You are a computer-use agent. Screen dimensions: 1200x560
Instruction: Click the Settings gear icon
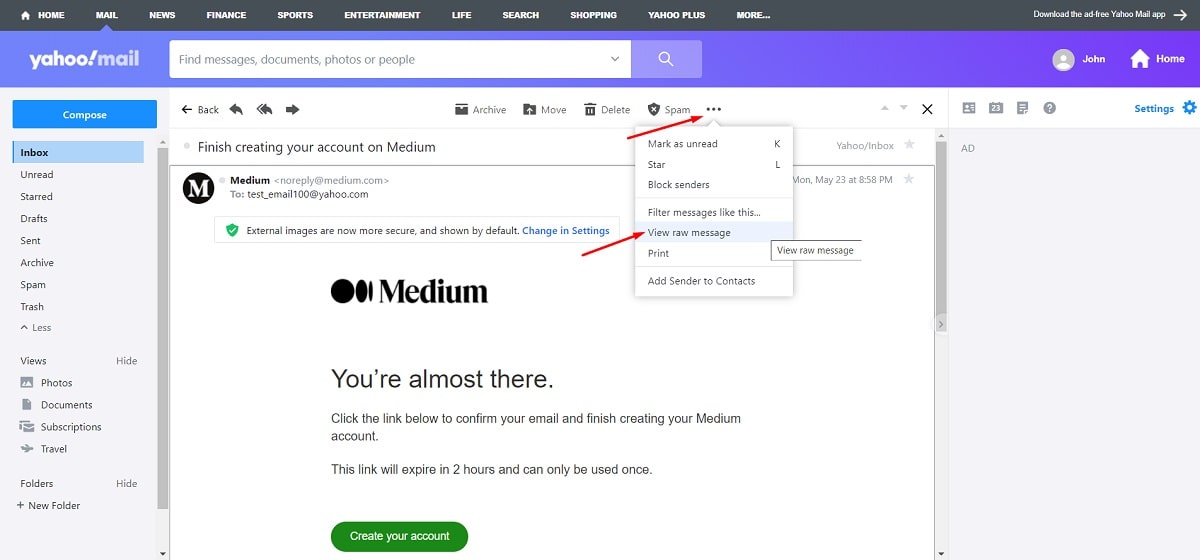[1189, 108]
